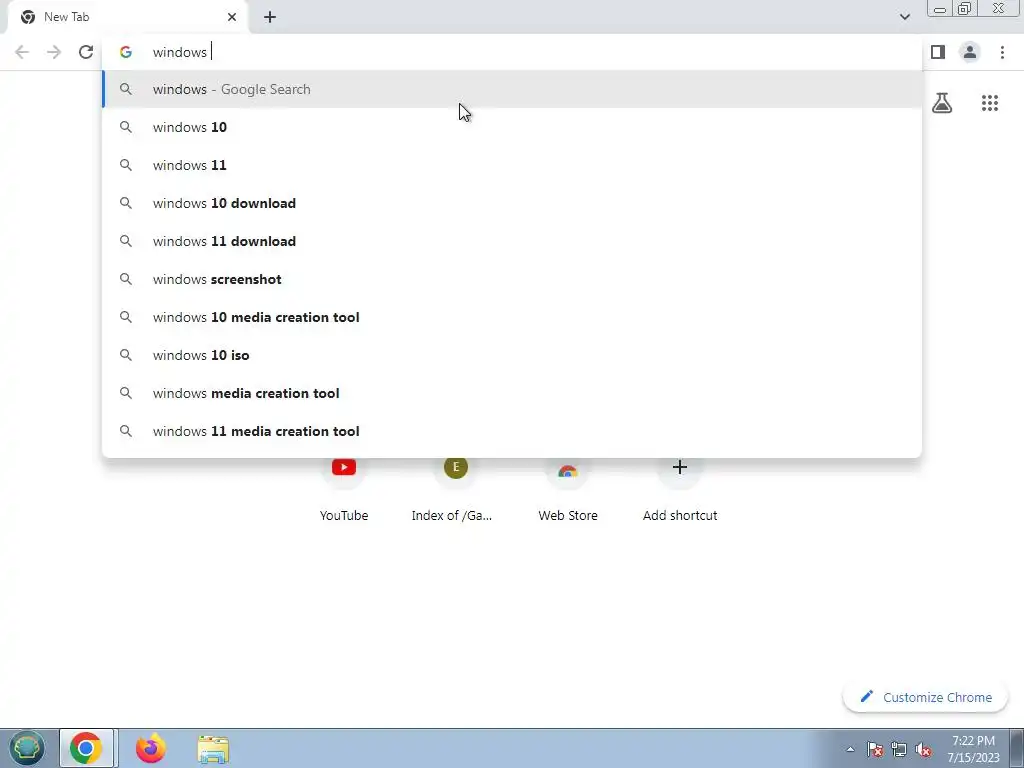Choose the 'windows 10' suggestion

coord(512,127)
